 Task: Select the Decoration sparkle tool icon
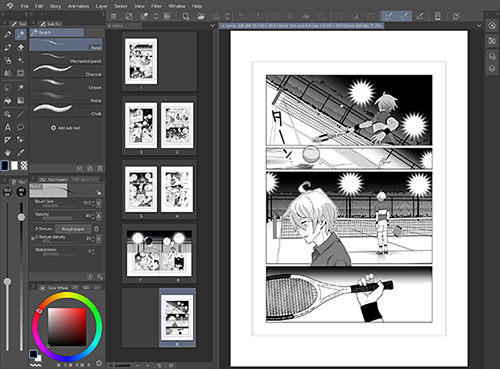coord(20,60)
